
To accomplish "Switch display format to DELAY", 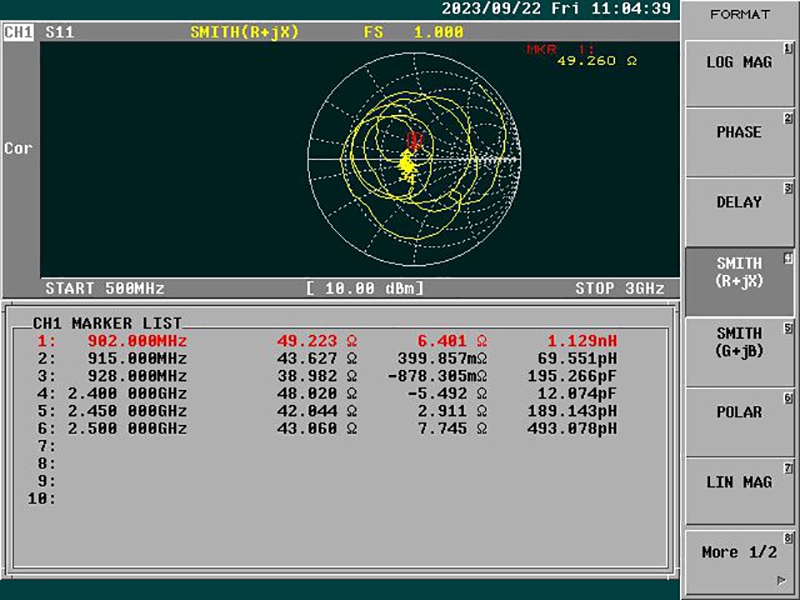I will point(739,213).
